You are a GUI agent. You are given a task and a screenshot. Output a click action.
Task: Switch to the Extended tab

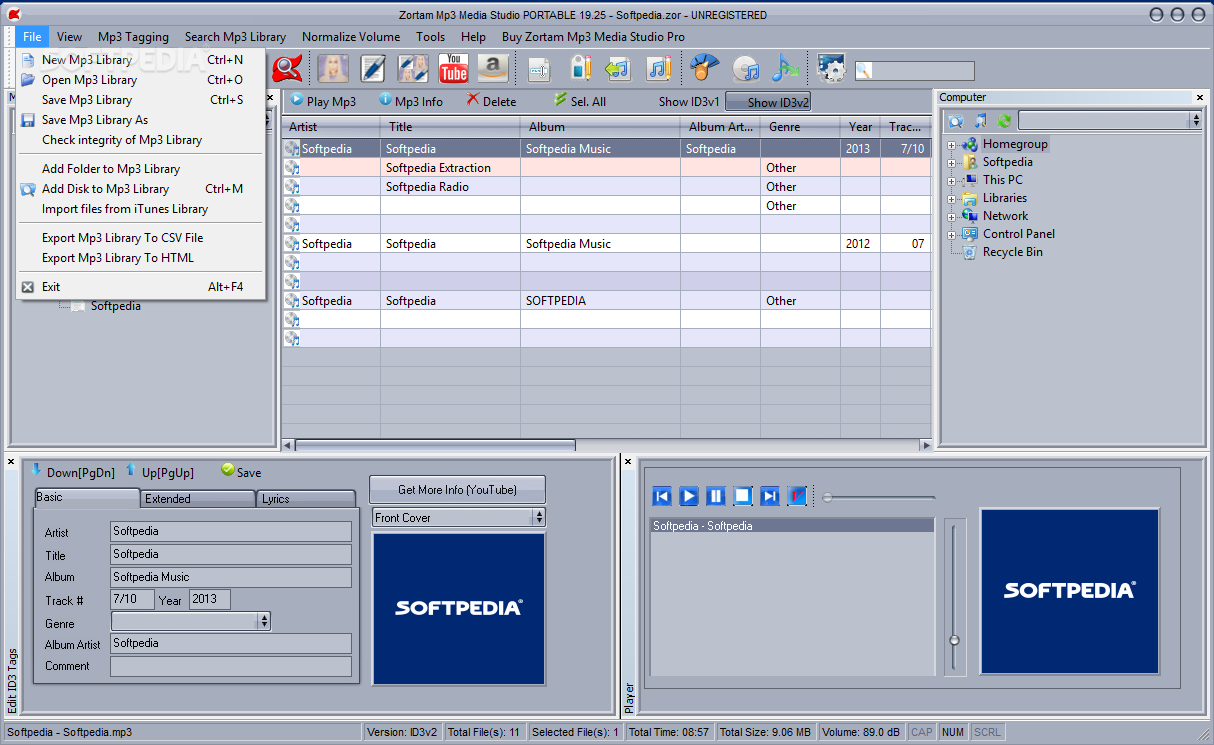click(198, 498)
